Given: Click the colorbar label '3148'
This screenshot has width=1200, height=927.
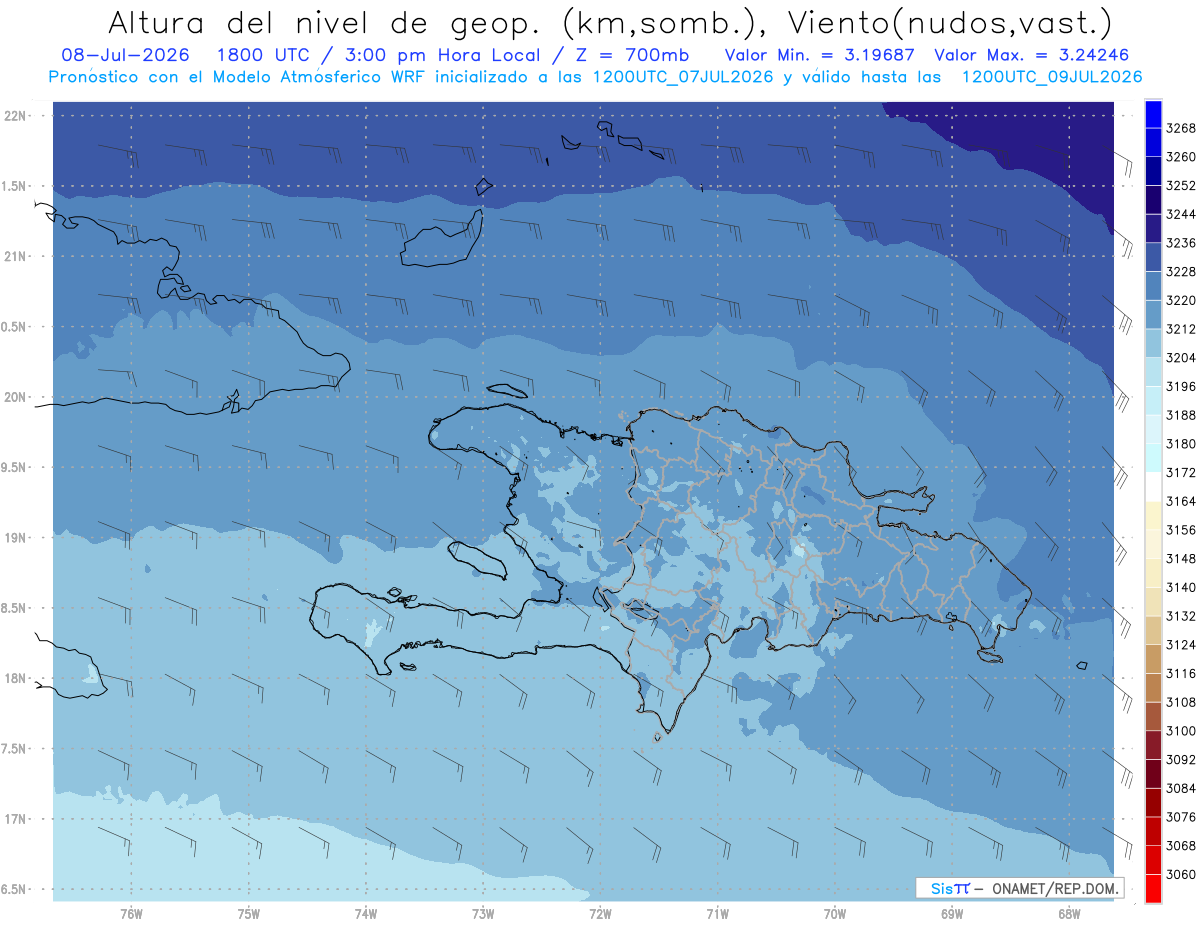Looking at the screenshot, I should pos(1181,559).
